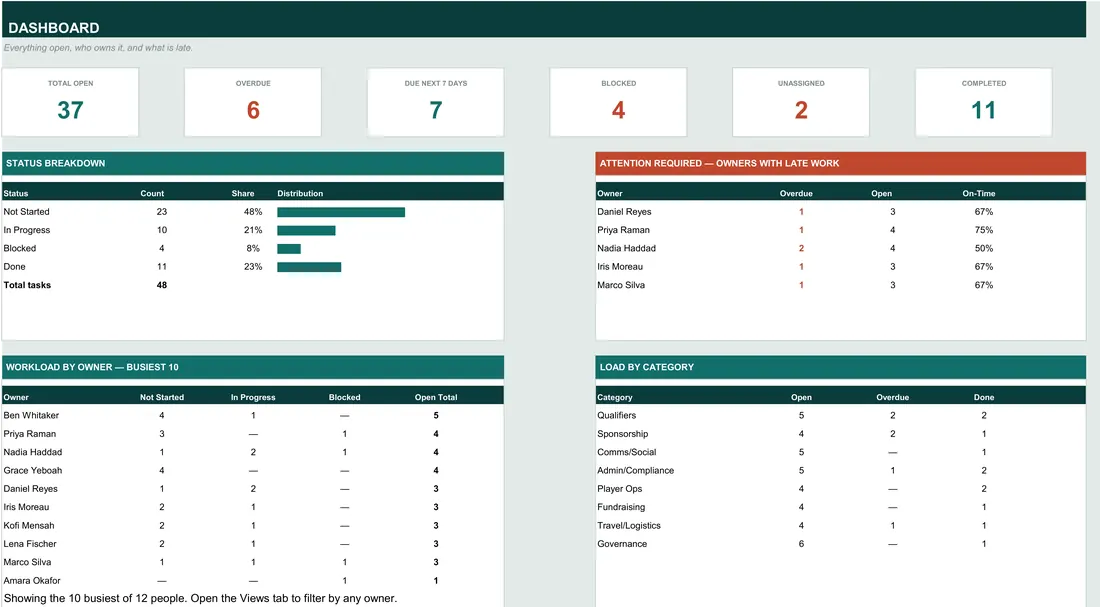Select the Qualifiers category row
This screenshot has width=1100, height=607.
point(840,415)
